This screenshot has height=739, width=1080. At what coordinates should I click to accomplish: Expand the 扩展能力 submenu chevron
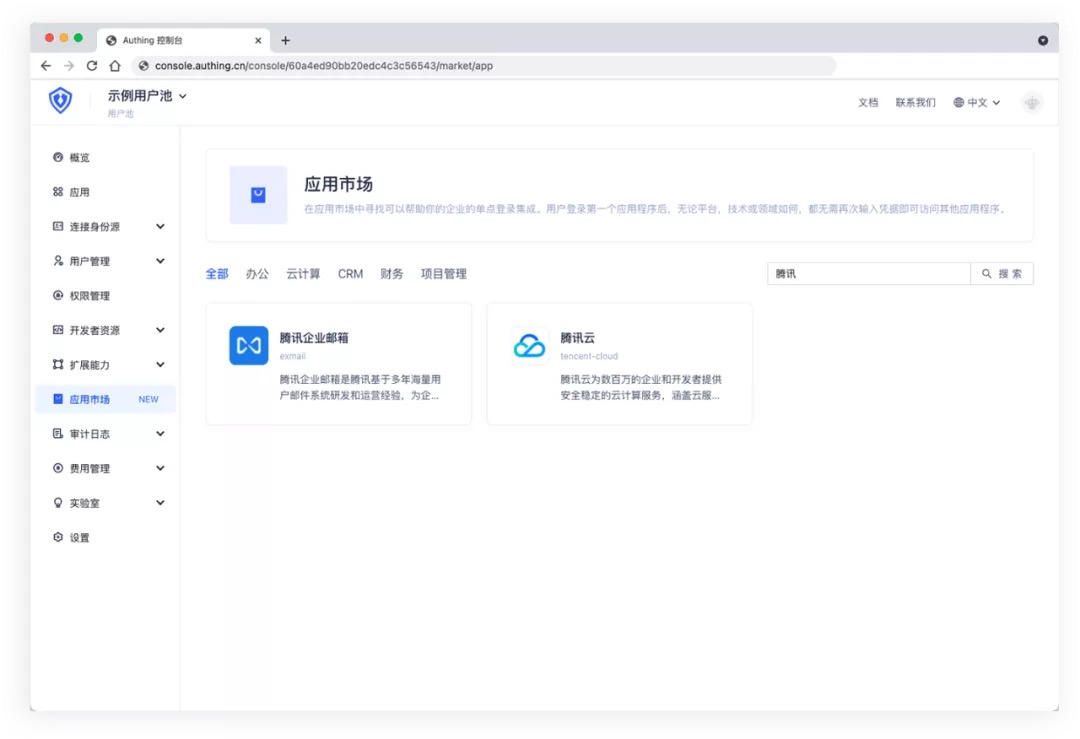pos(160,364)
